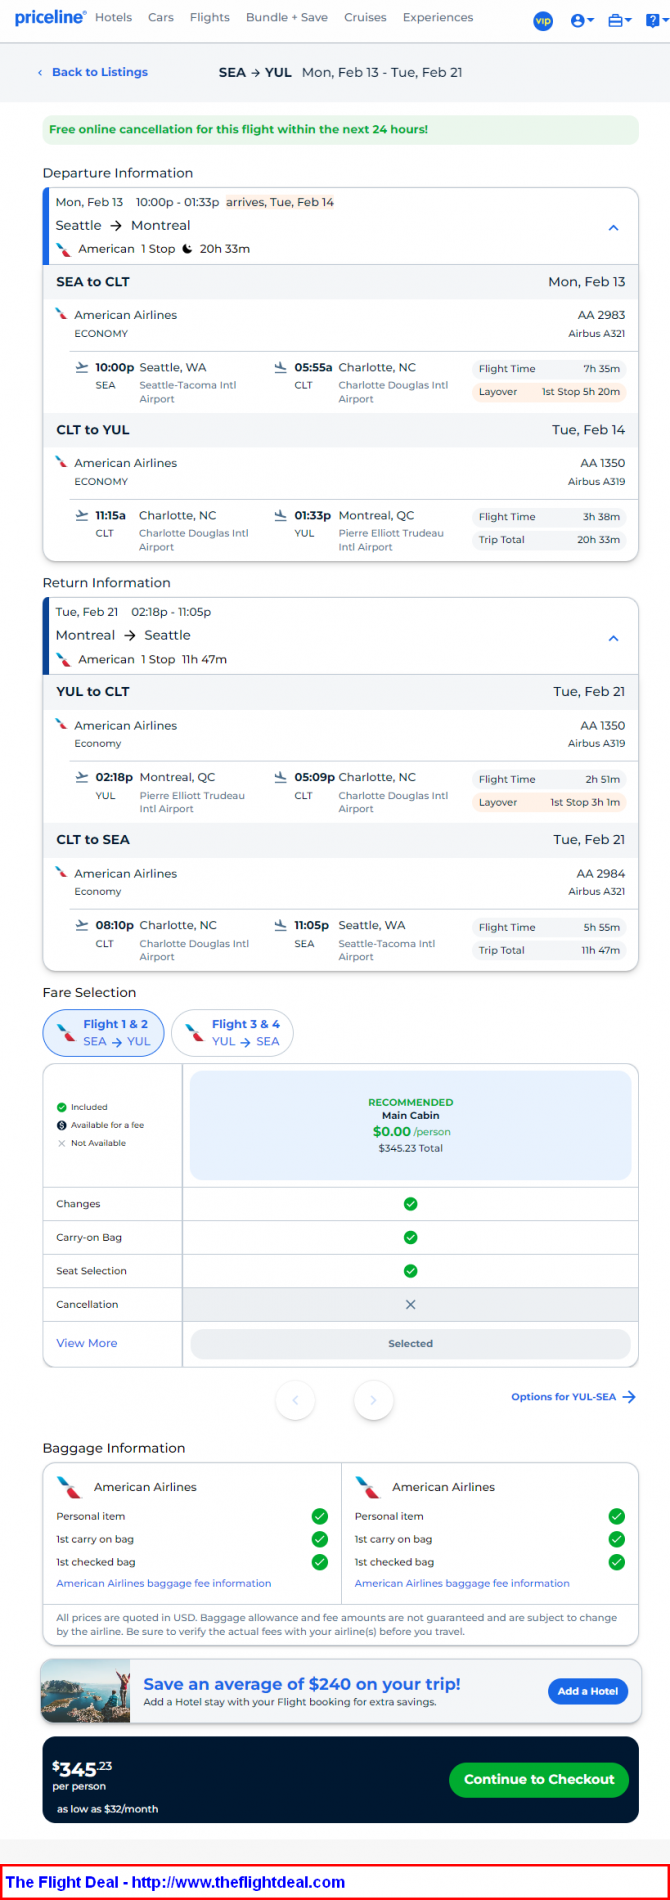Open Options for YUL-SEA link
This screenshot has height=1900, width=670.
574,1397
